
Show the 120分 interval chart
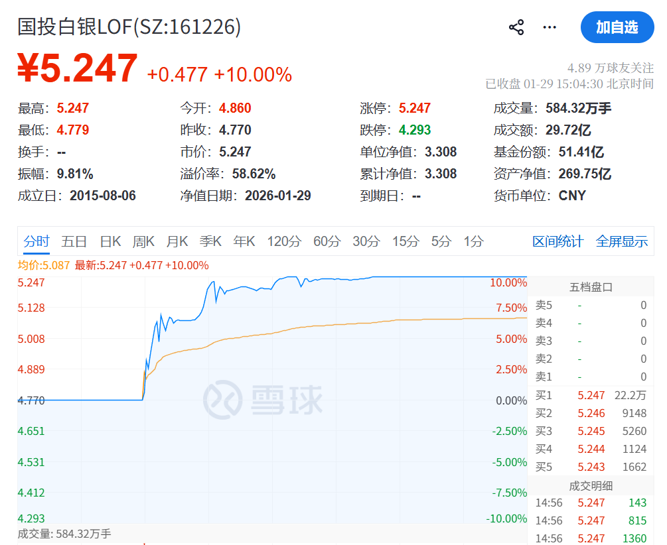coord(284,241)
